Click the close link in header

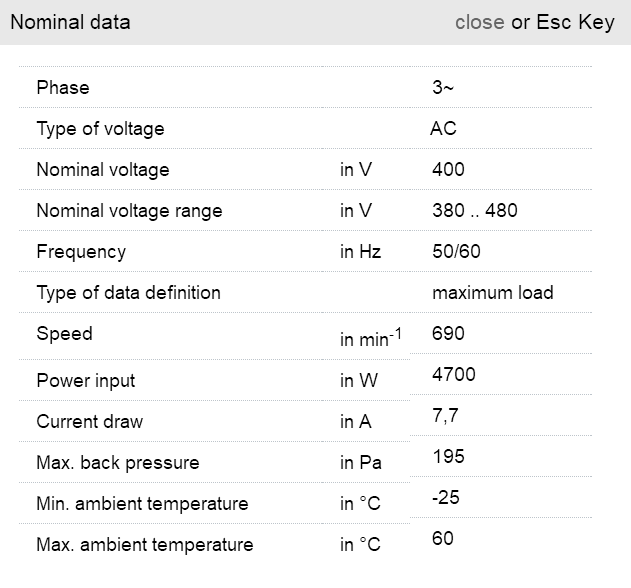479,22
